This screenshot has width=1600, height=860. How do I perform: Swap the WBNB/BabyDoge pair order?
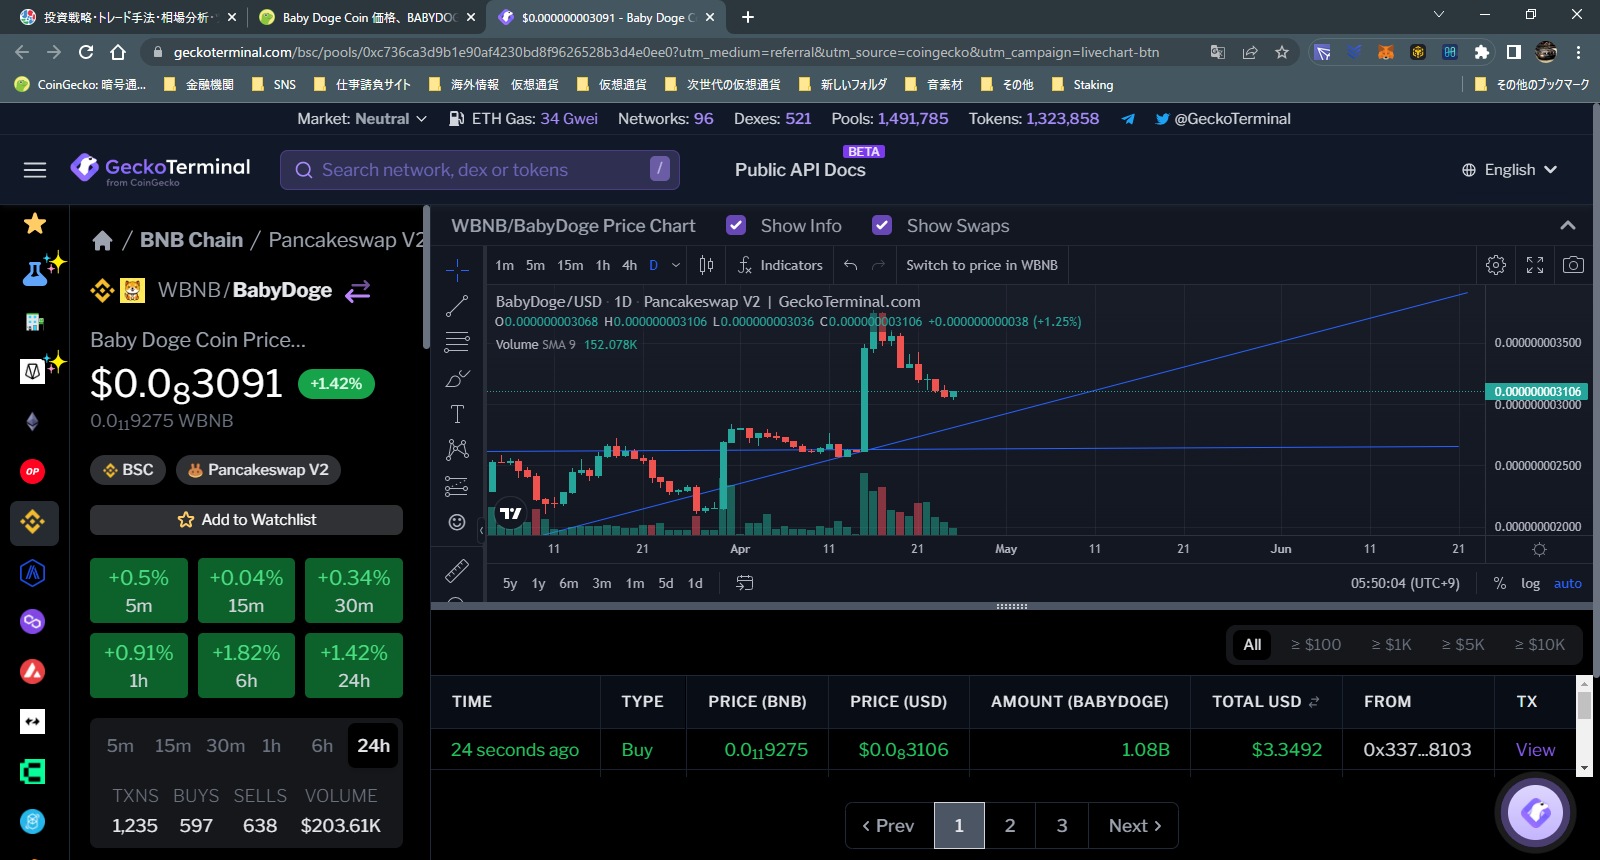(x=358, y=290)
